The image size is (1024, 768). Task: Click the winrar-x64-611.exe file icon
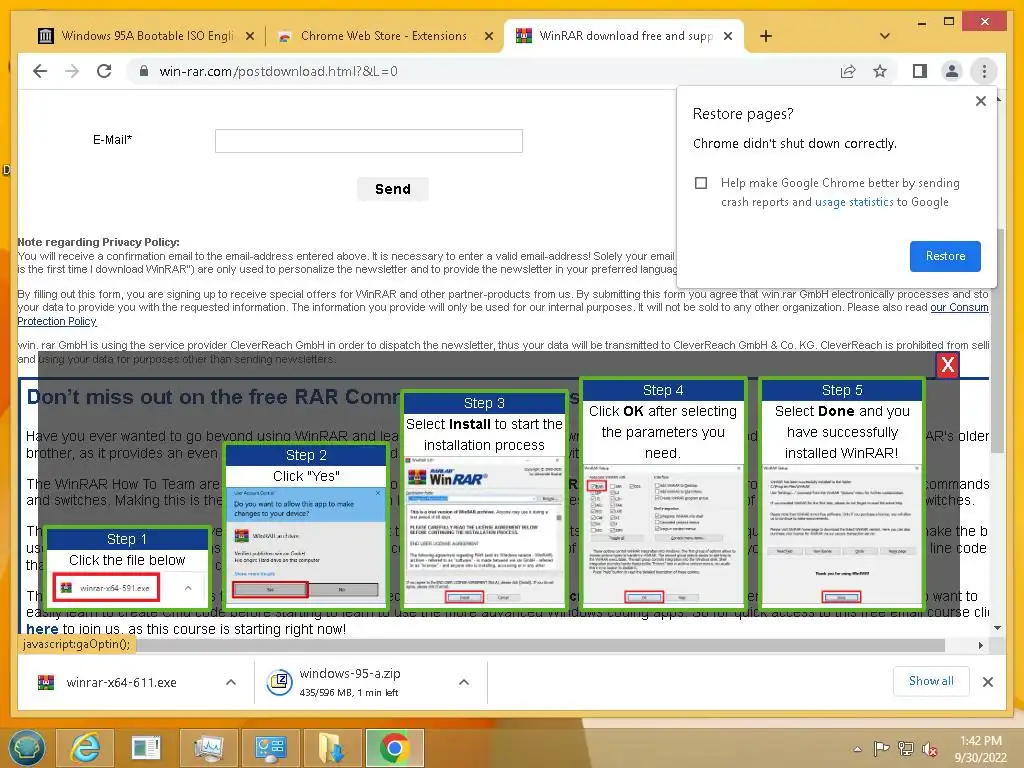(x=46, y=682)
